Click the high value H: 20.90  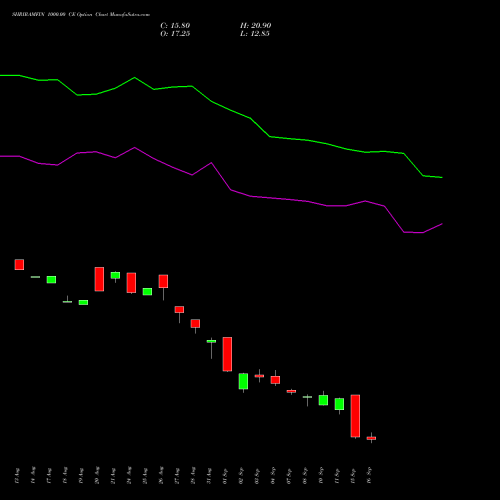pos(256,26)
